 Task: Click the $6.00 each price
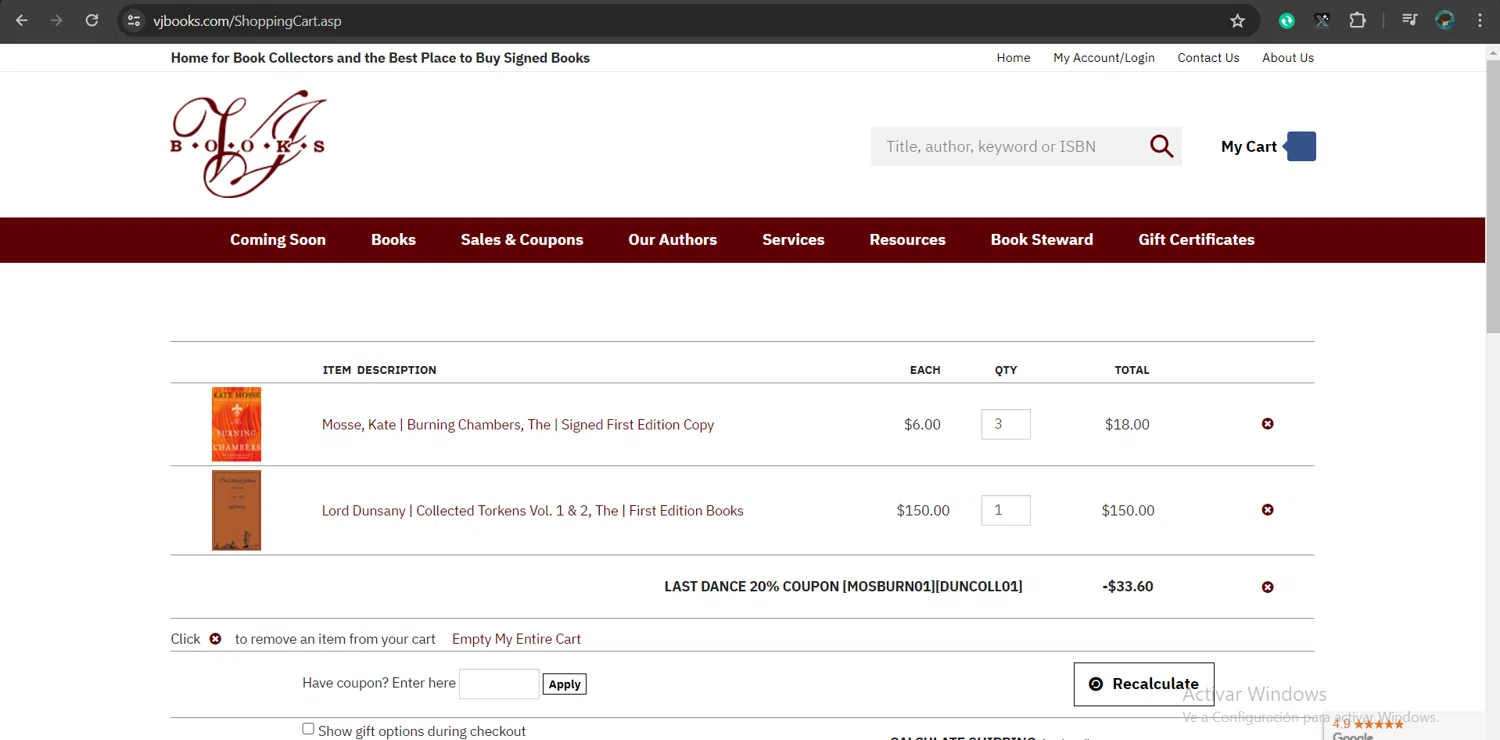tap(922, 425)
